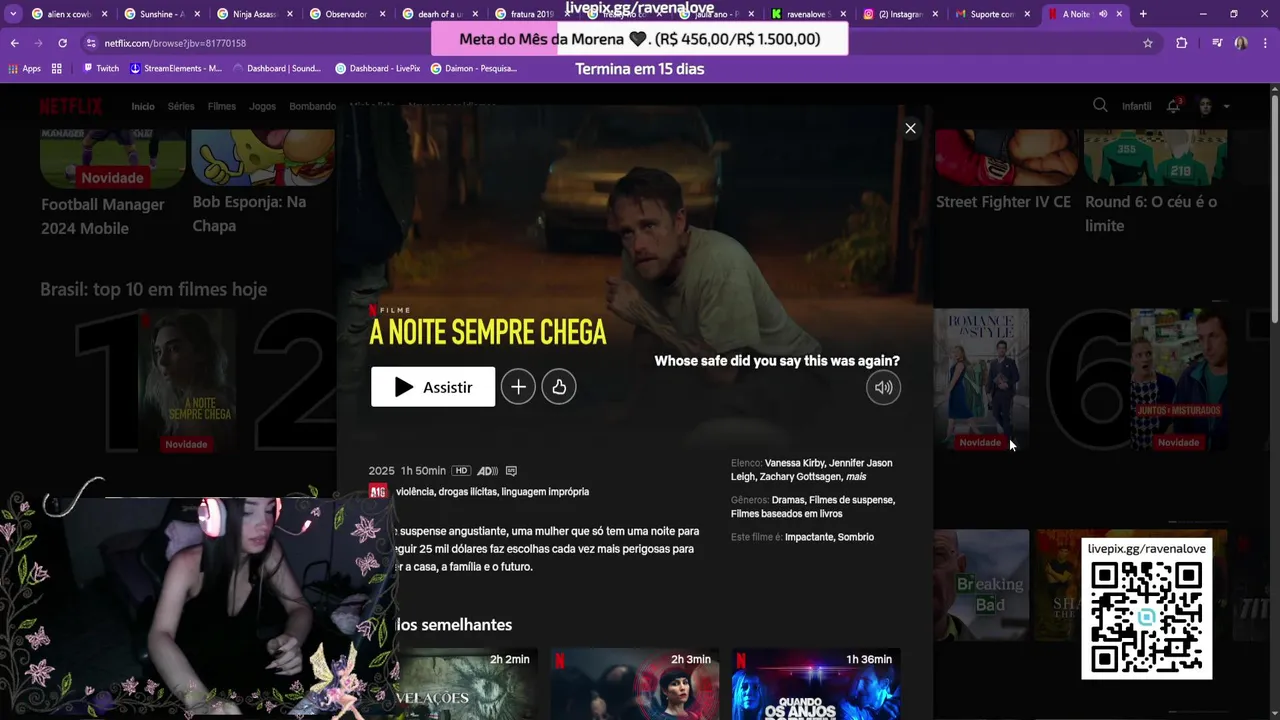Play the movie with the Assistir button
Image resolution: width=1280 pixels, height=720 pixels.
[x=433, y=387]
